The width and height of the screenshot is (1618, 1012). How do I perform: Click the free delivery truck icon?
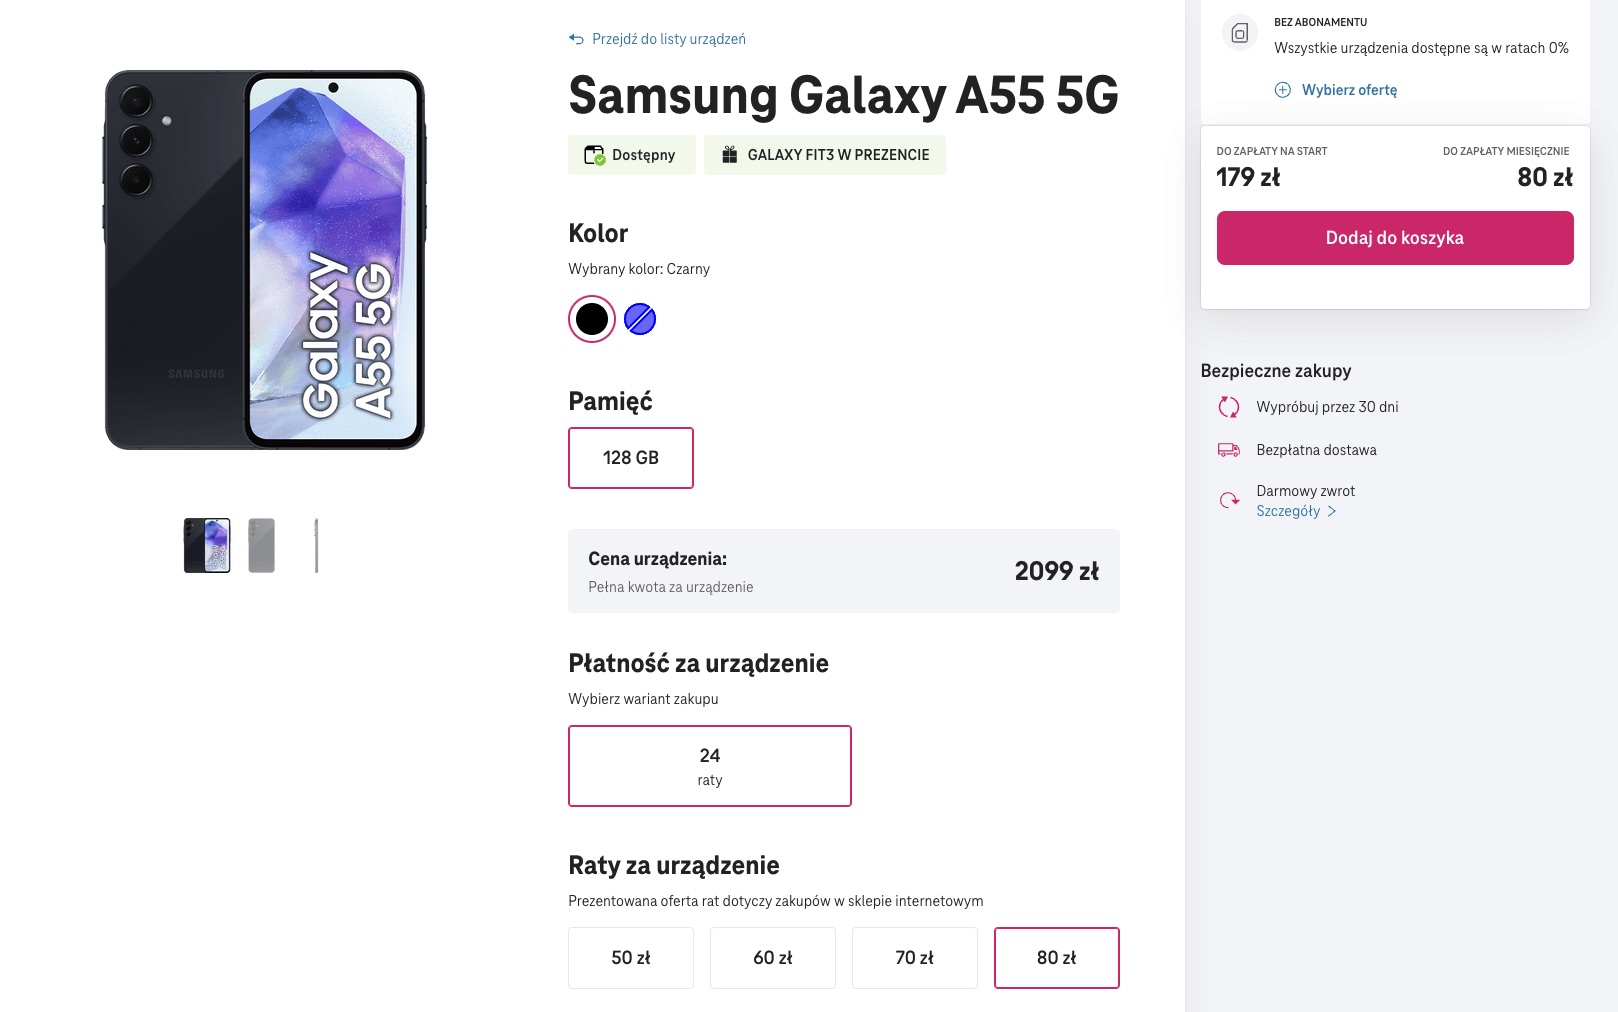click(1229, 450)
